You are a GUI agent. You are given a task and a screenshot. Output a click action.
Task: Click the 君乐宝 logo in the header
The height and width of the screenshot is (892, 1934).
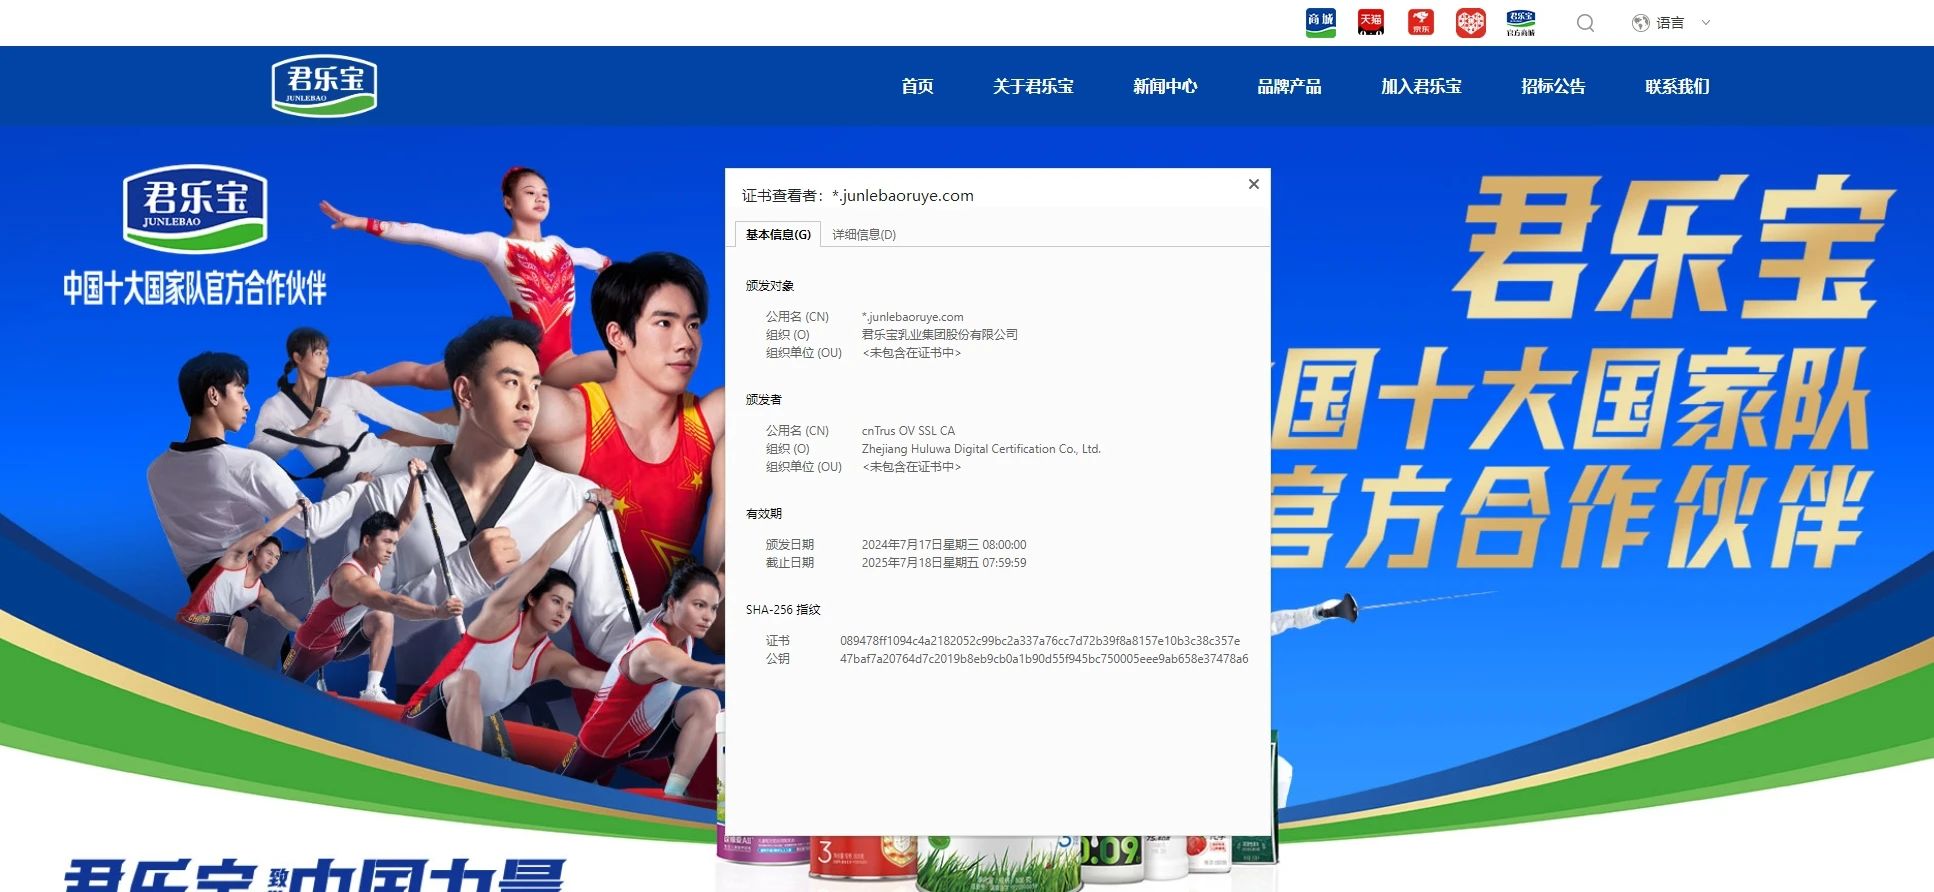pos(324,85)
